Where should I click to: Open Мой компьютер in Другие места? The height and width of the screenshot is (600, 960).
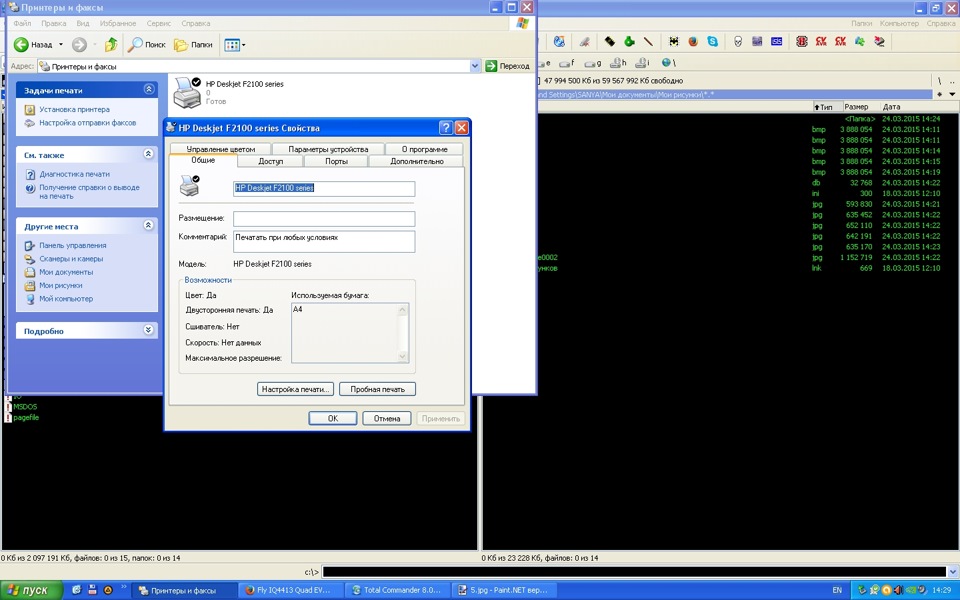click(x=66, y=299)
